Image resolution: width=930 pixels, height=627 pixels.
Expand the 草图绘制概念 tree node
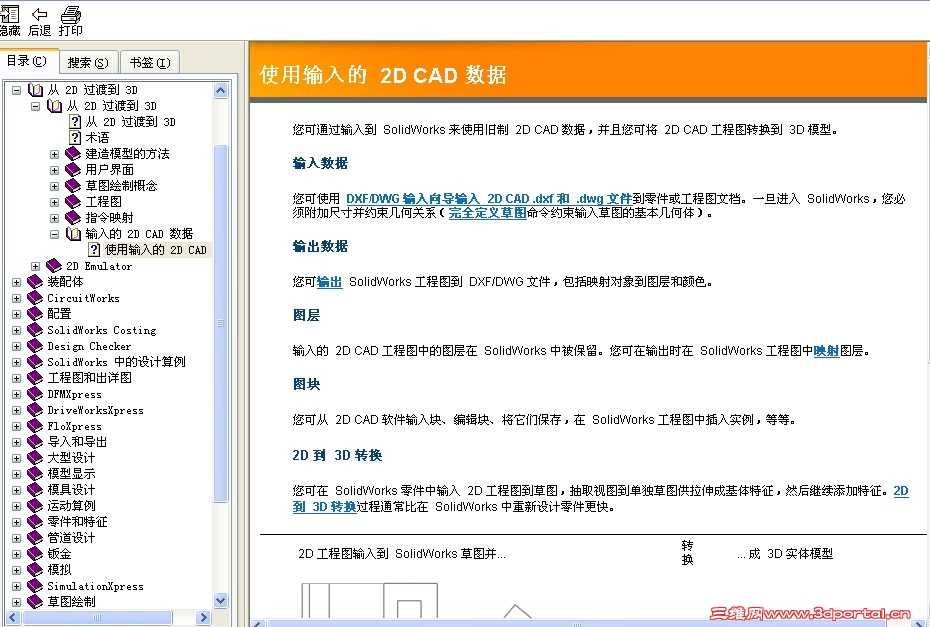pos(55,186)
